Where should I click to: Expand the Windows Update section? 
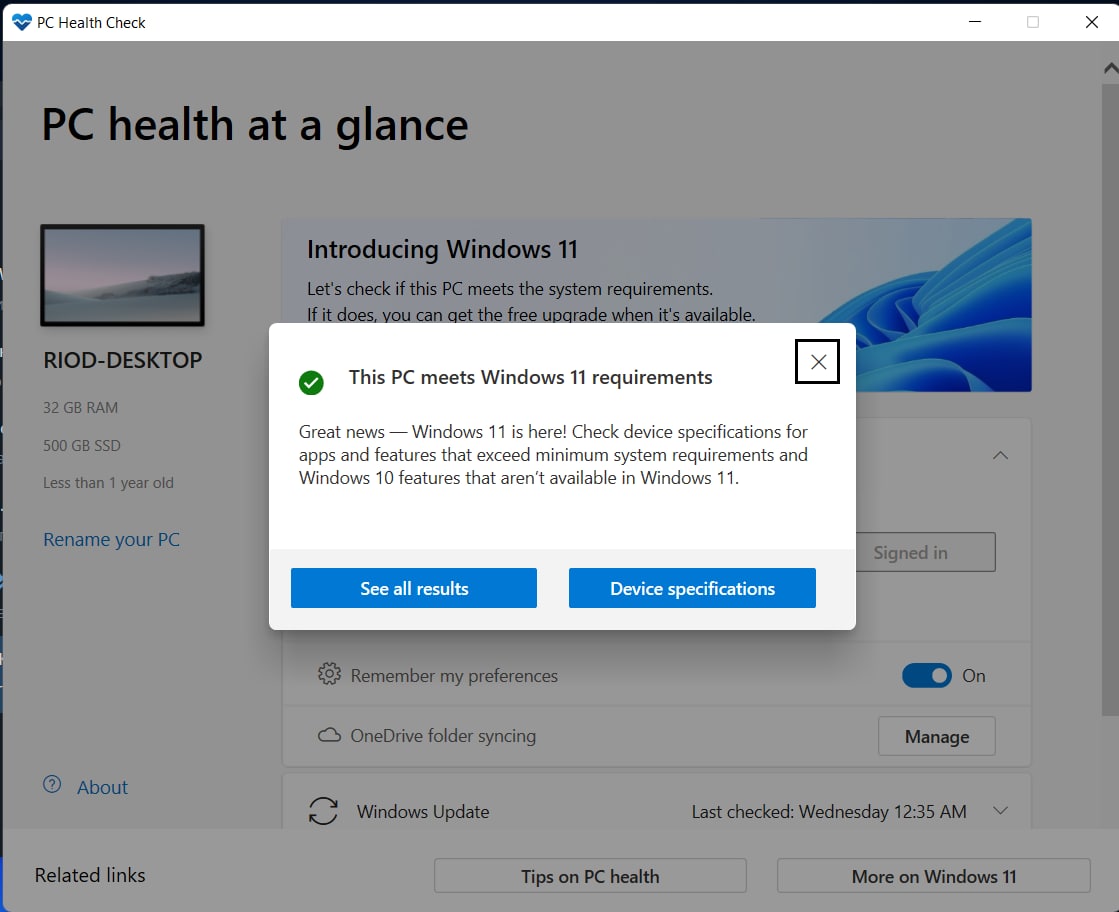coord(1001,811)
